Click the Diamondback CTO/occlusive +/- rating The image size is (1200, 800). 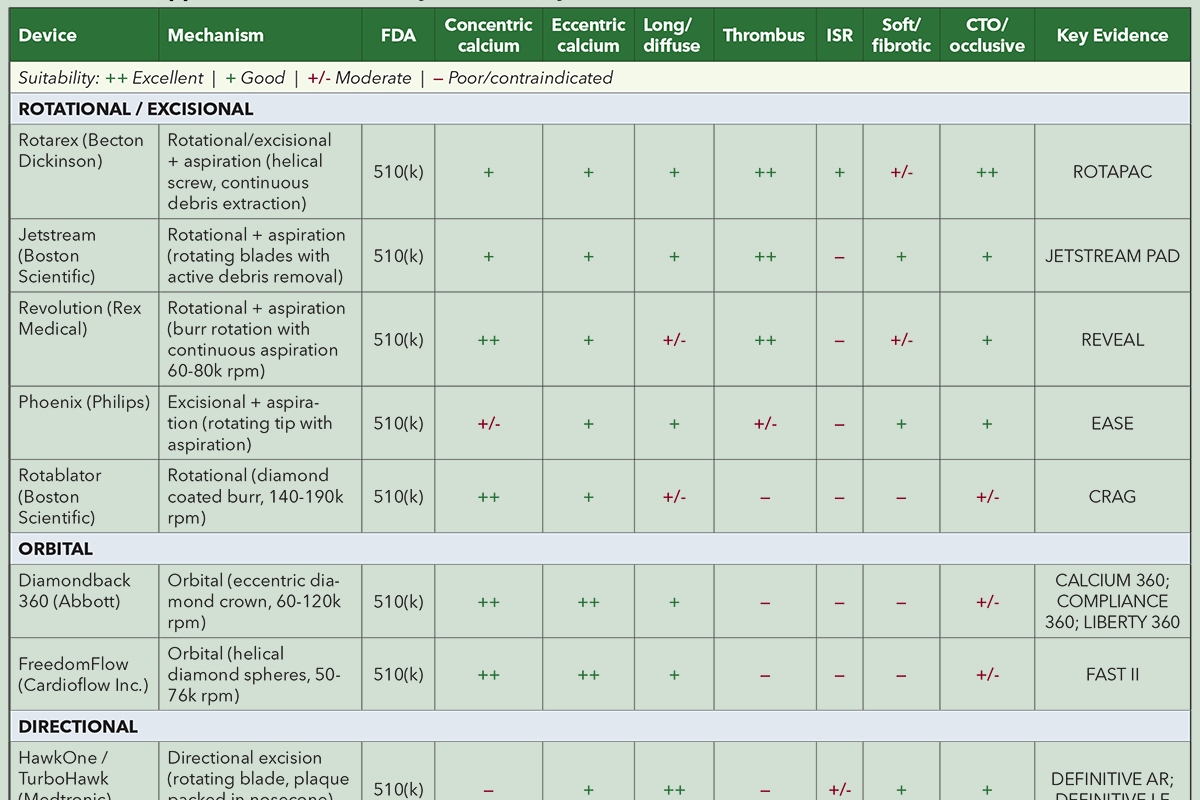pos(987,602)
